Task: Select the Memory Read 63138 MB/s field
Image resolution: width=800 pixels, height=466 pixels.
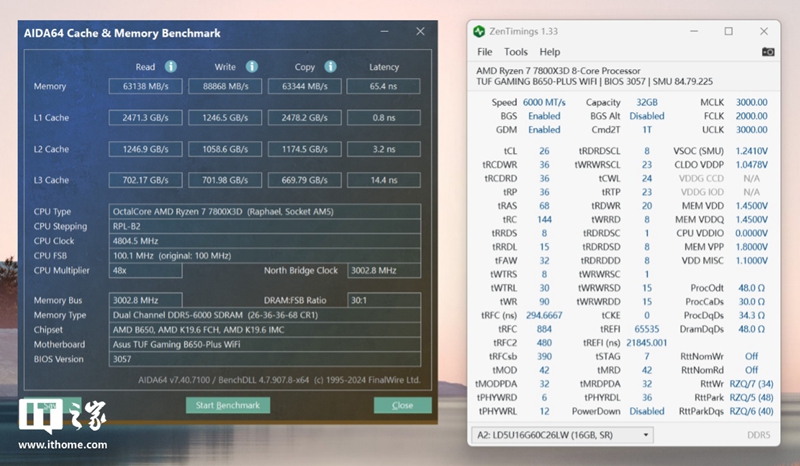Action: (145, 86)
